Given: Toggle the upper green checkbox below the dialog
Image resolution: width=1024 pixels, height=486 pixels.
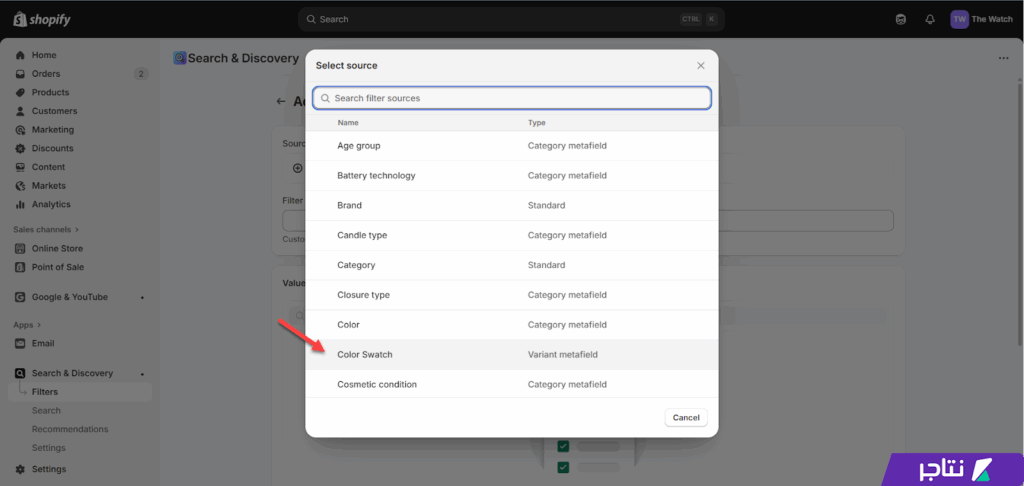Looking at the screenshot, I should tap(564, 446).
